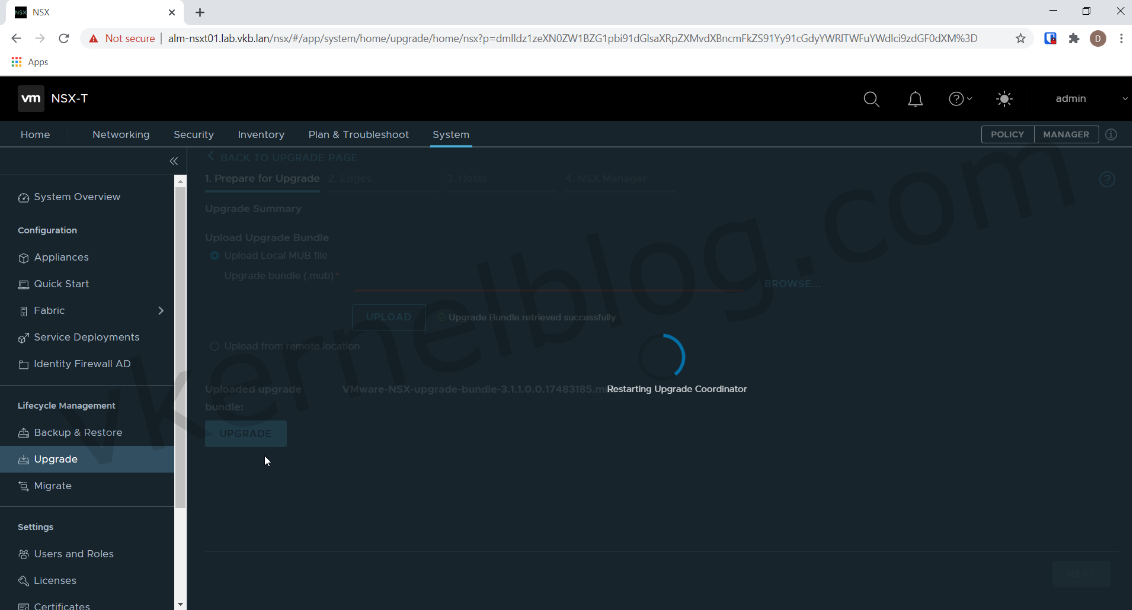
Task: Select the Upload Local MUB file option
Action: coord(213,256)
